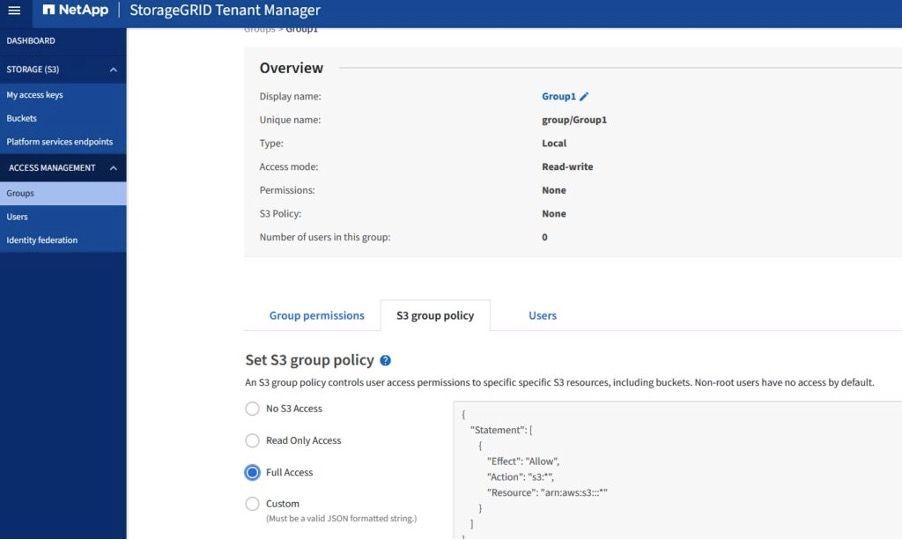Collapse the Access Management sidebar section
Screen dimensions: 902x540
point(113,168)
